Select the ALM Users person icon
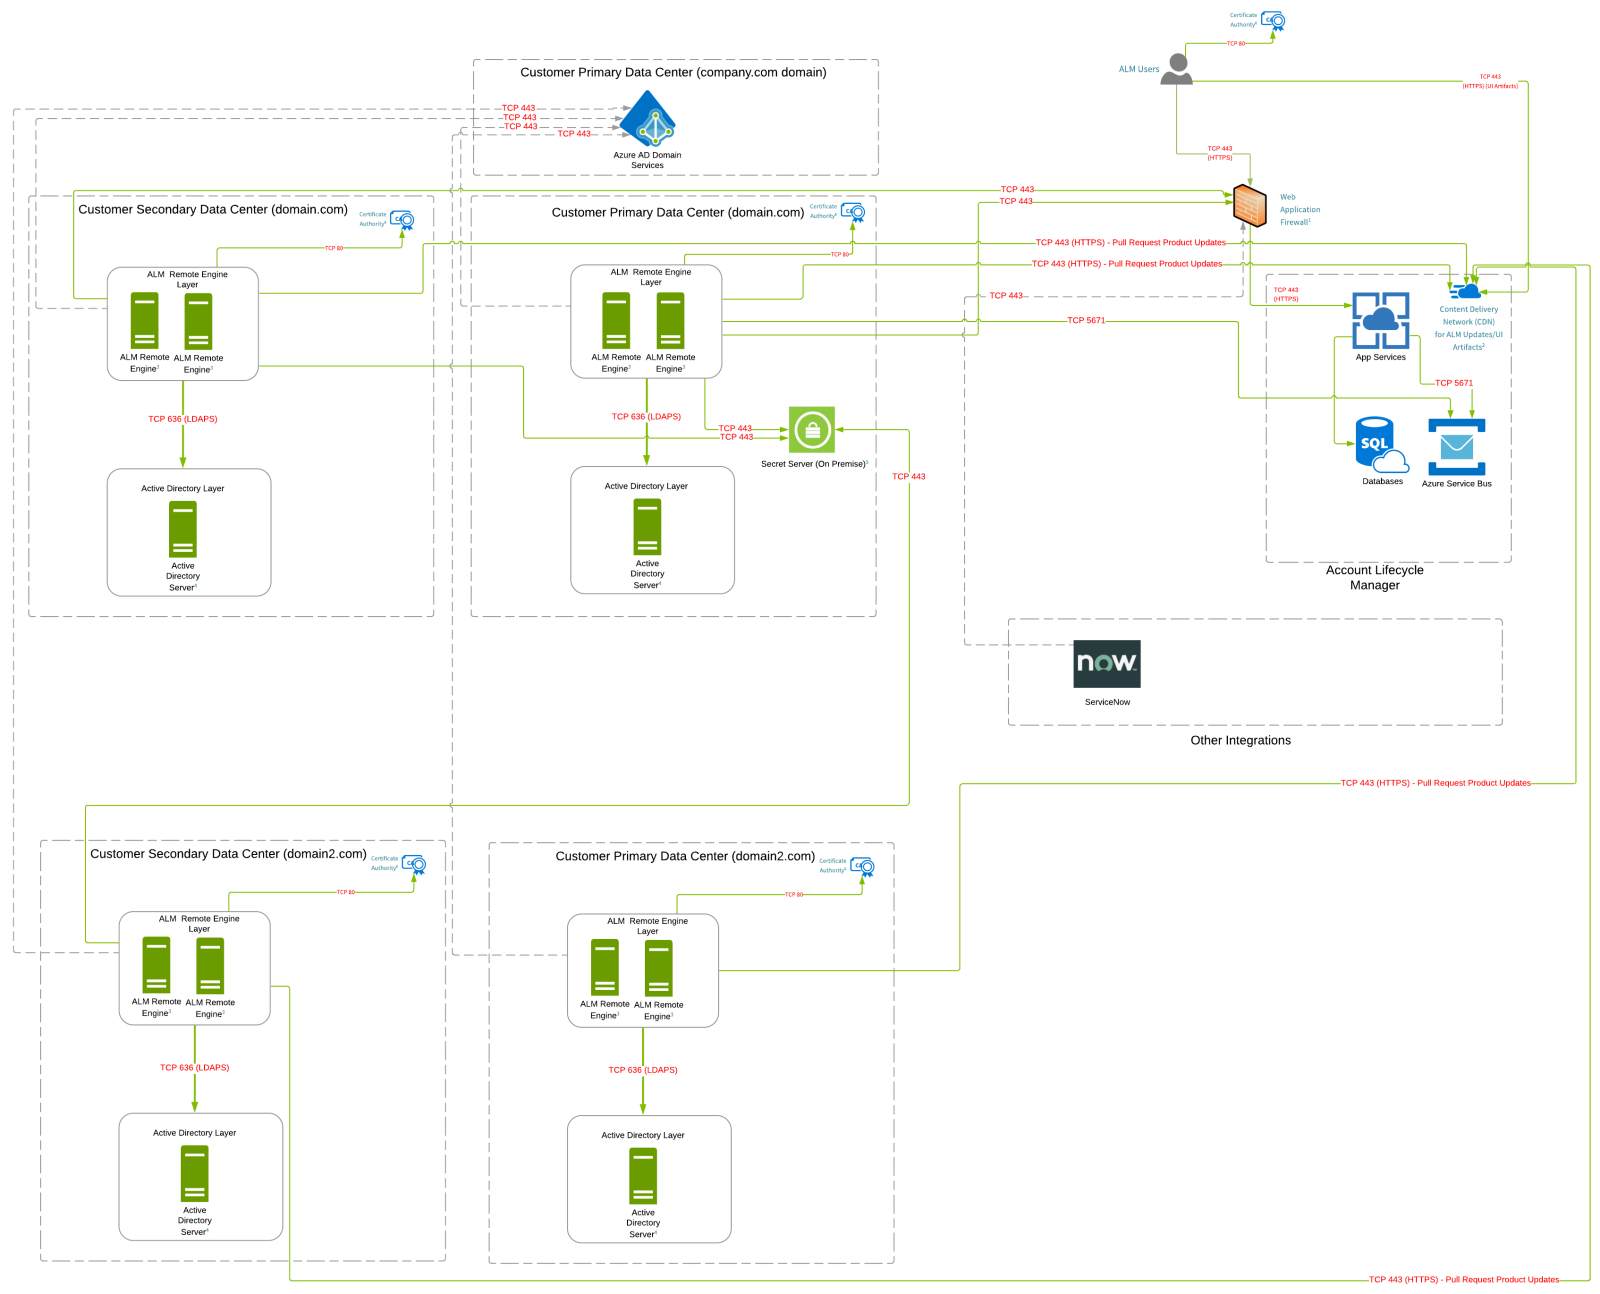Viewport: 1600px width, 1294px height. [x=1178, y=69]
